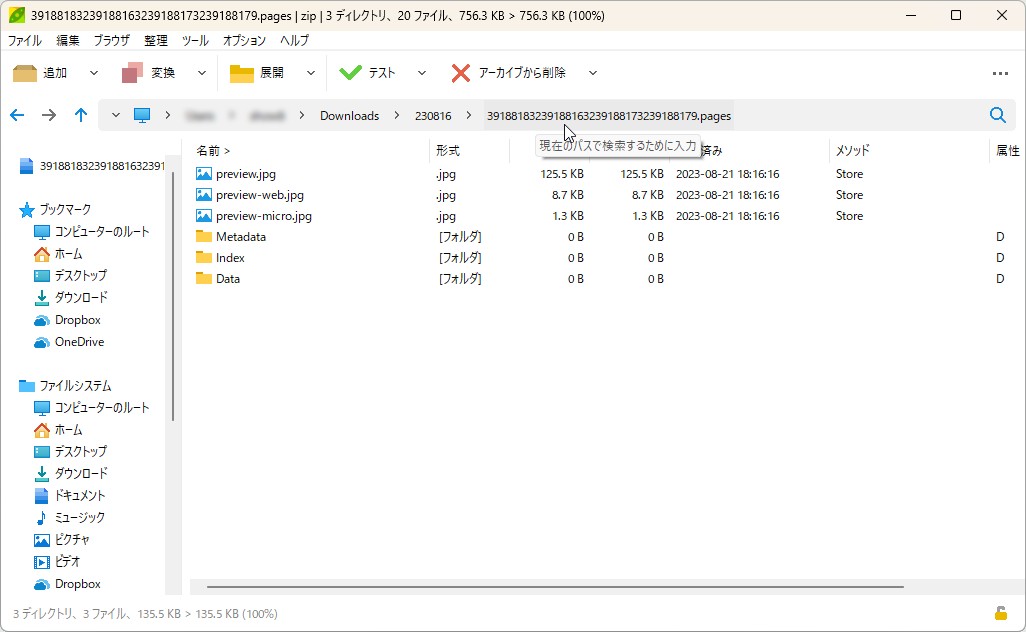The image size is (1026, 632).
Task: Click the .pages archive breadcrumb segment
Action: [x=609, y=116]
